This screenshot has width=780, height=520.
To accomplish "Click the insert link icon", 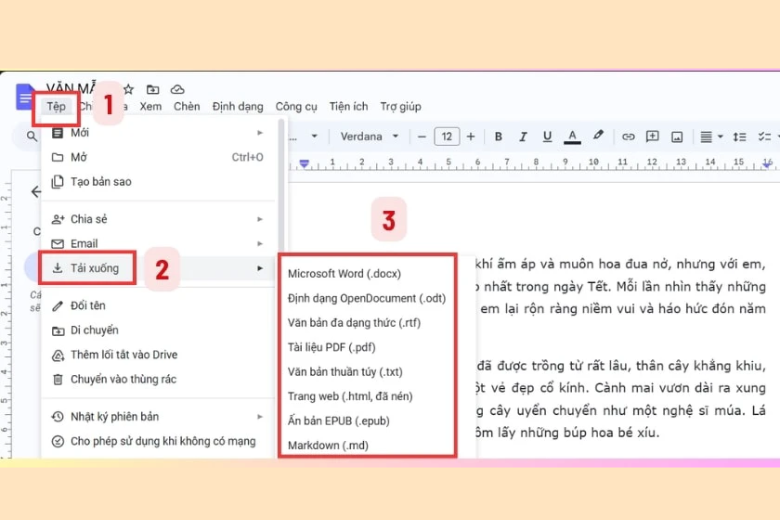I will click(x=628, y=137).
